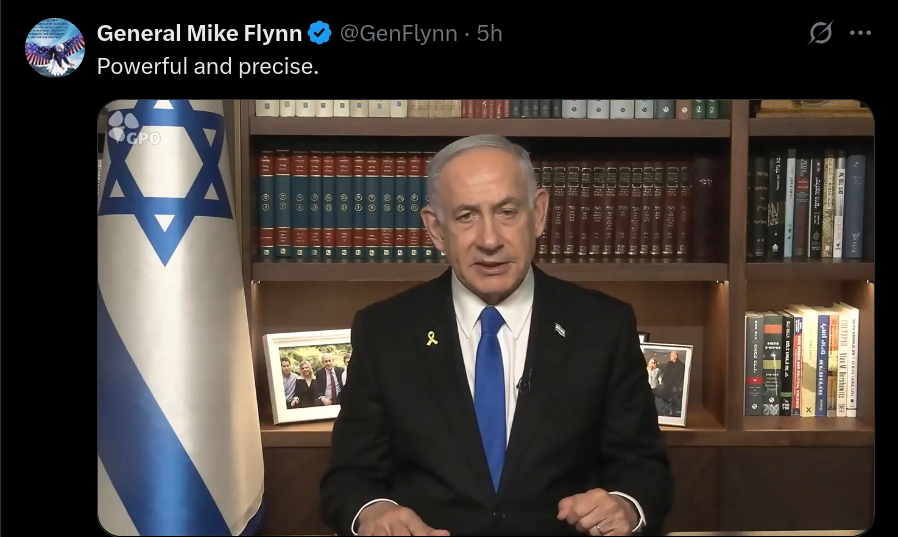
Task: Click the dark red book set on shelf
Action: pos(615,209)
